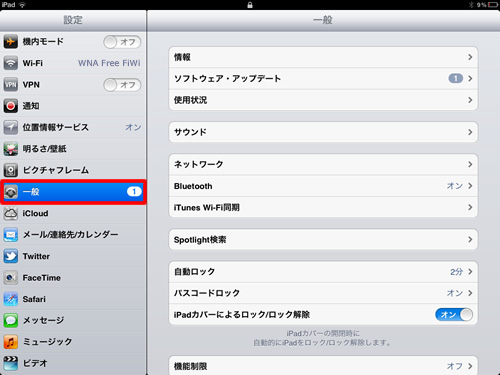Tap the Bluetooth status bar icon
This screenshot has width=500, height=375.
pyautogui.click(x=471, y=5)
